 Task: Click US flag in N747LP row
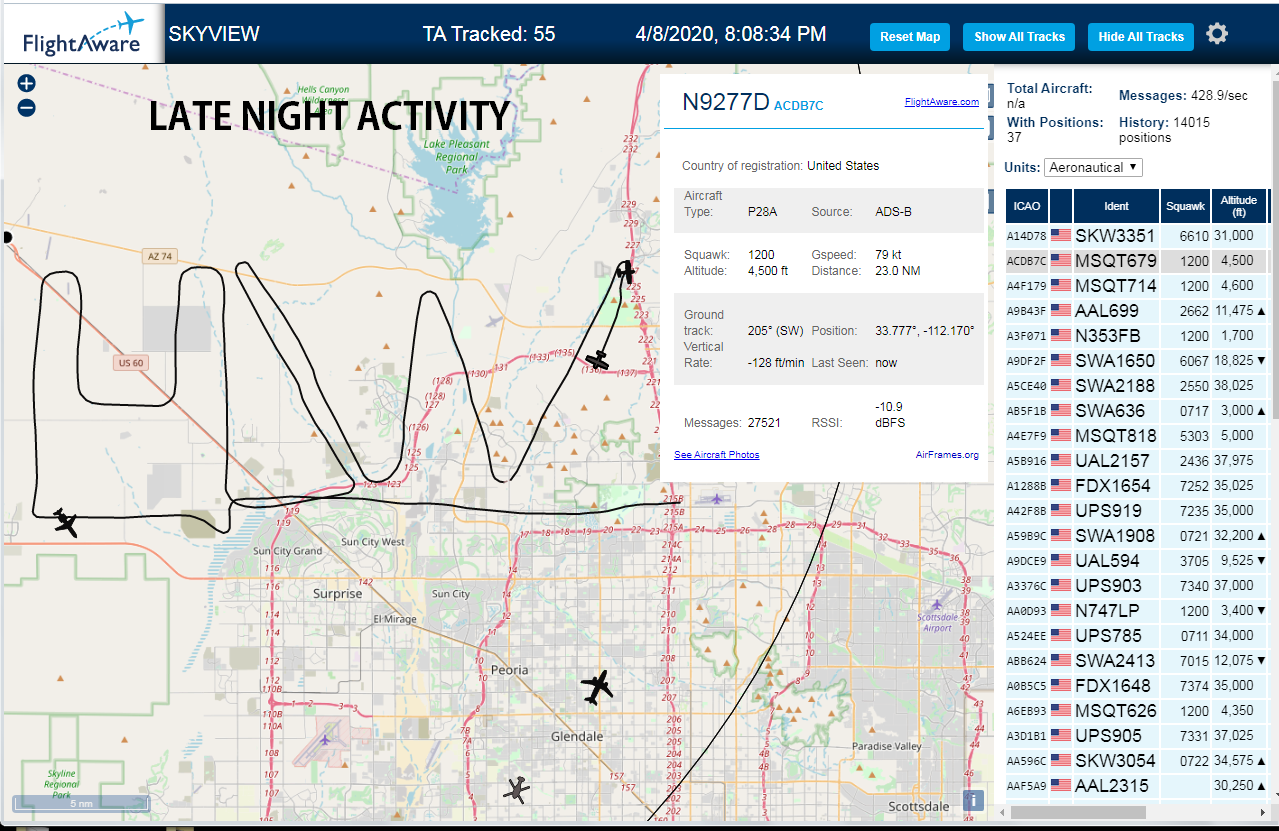(x=1061, y=611)
